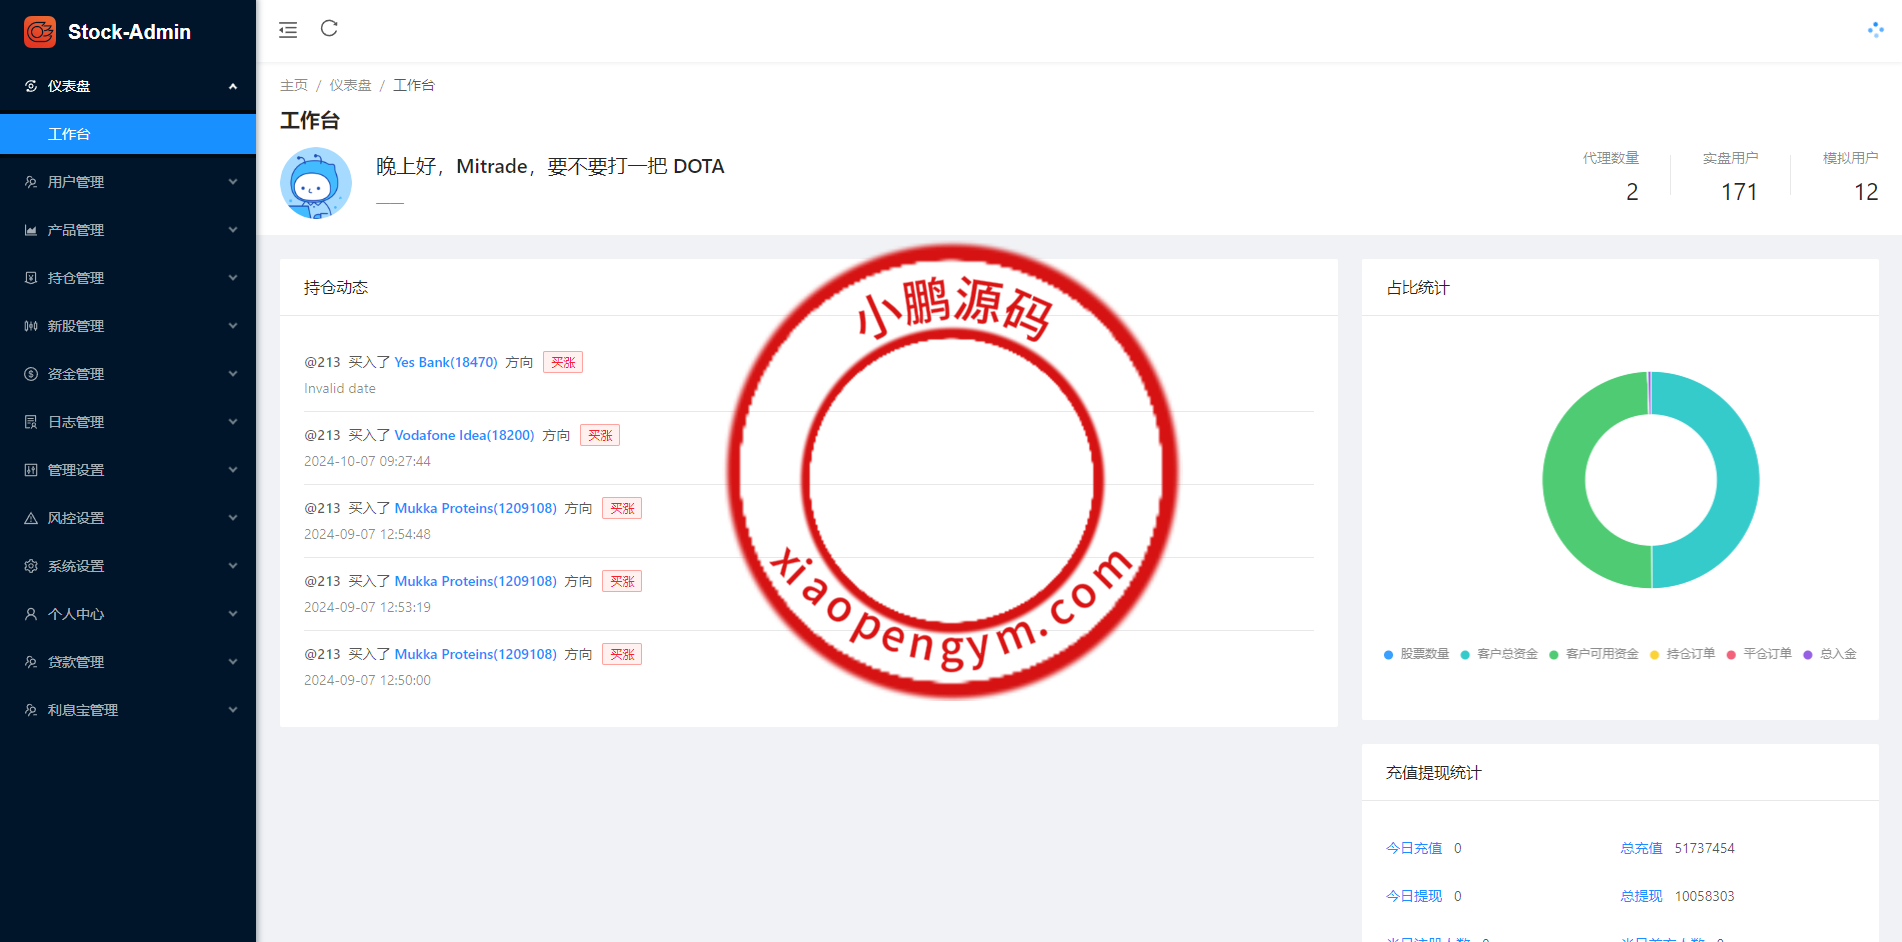Toggle 总入金 legend item in chart
The width and height of the screenshot is (1902, 942).
1830,654
